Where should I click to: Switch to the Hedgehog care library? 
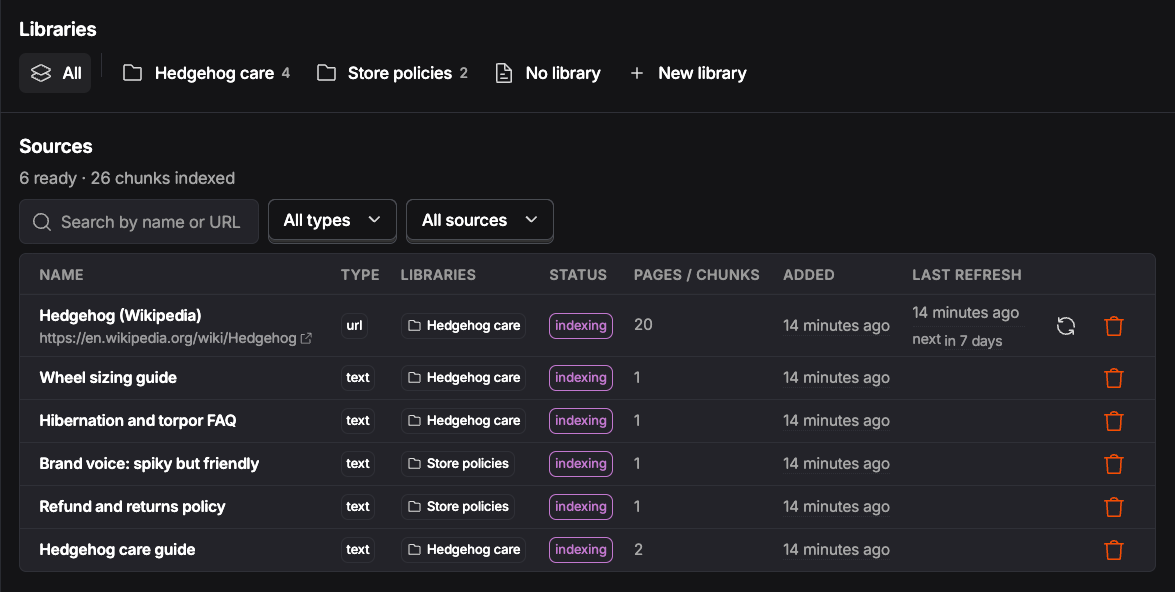pyautogui.click(x=206, y=73)
